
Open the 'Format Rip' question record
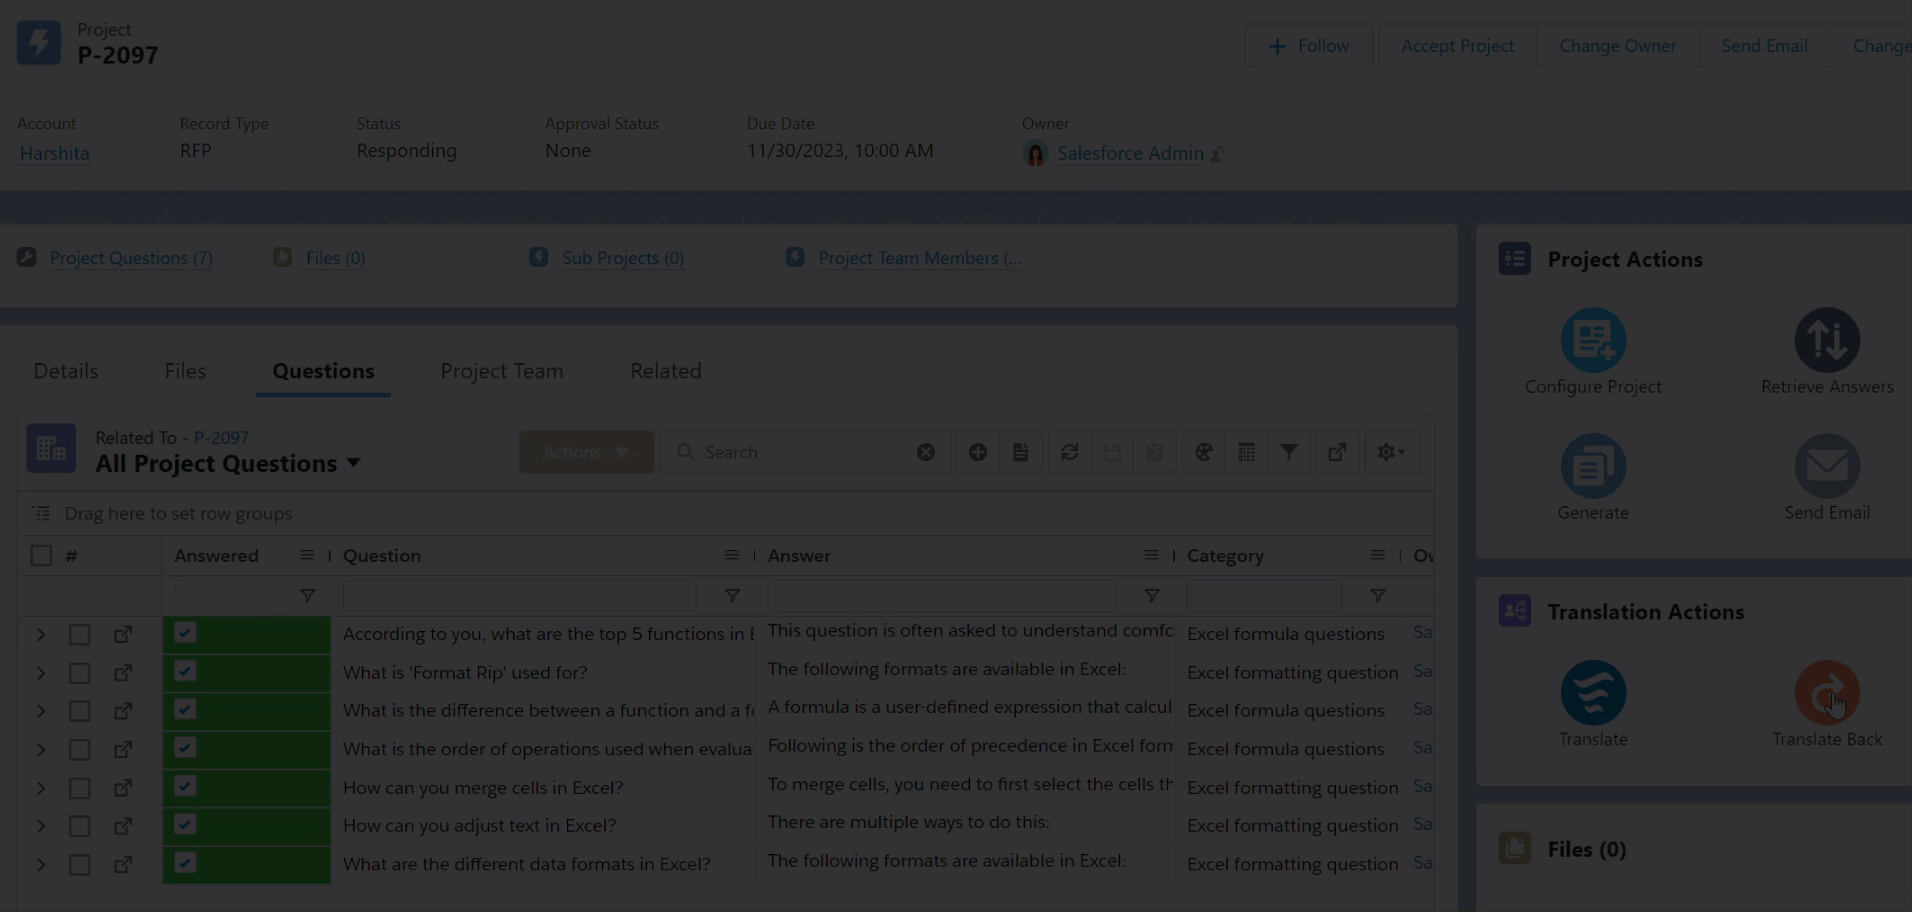123,673
